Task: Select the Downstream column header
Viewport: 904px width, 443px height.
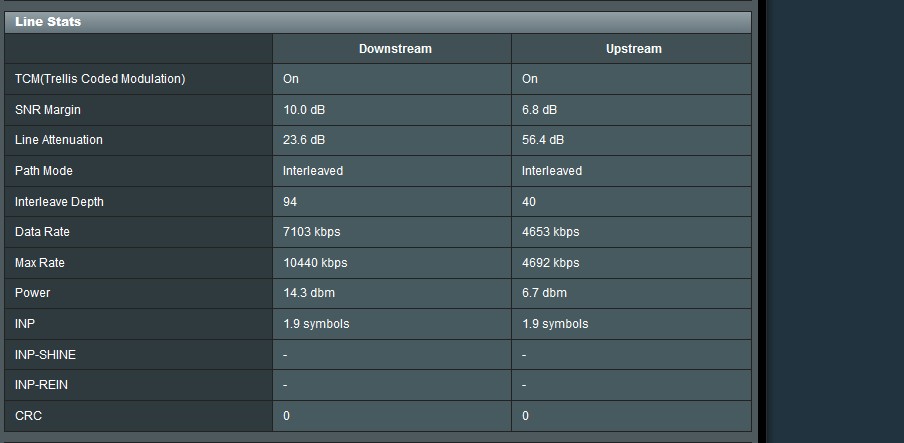Action: (x=395, y=49)
